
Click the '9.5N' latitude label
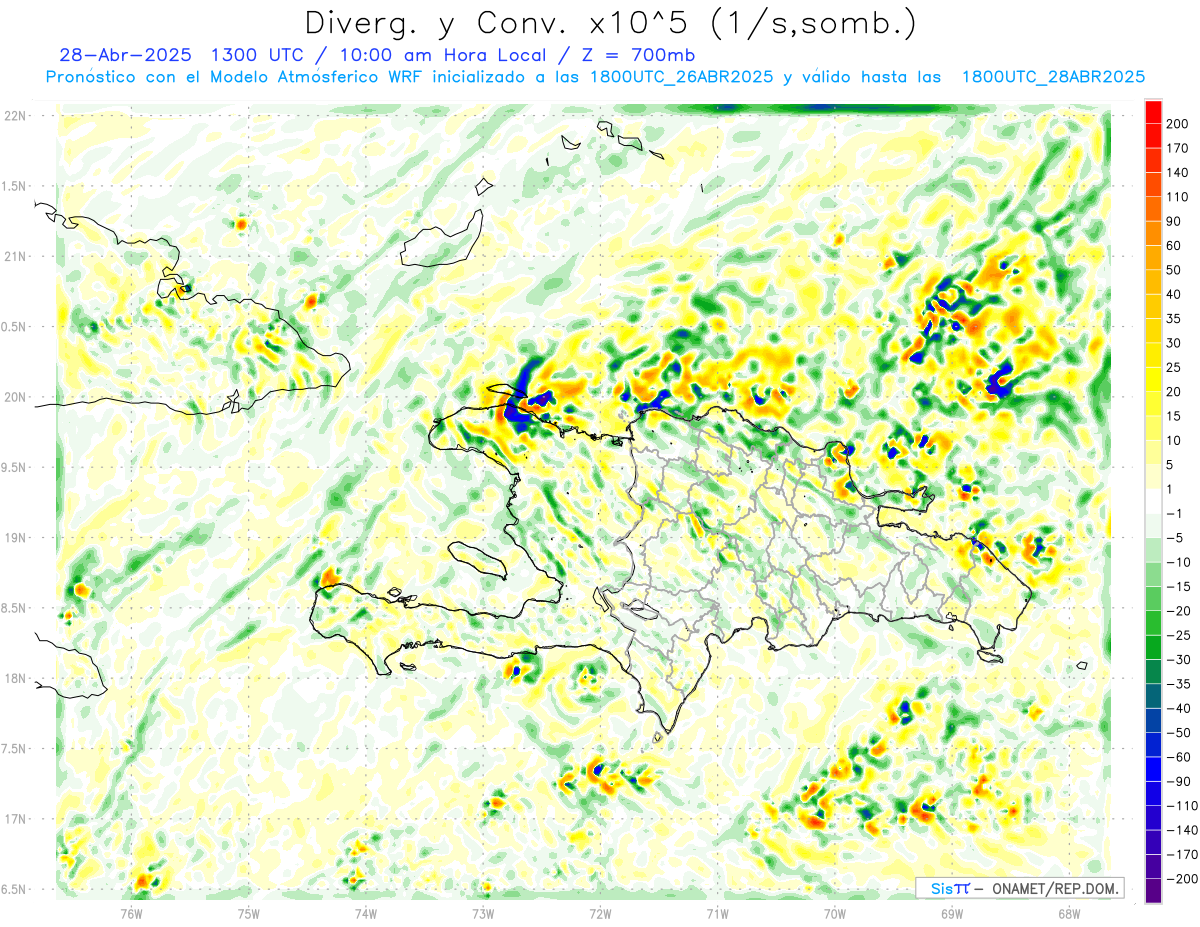coord(15,468)
